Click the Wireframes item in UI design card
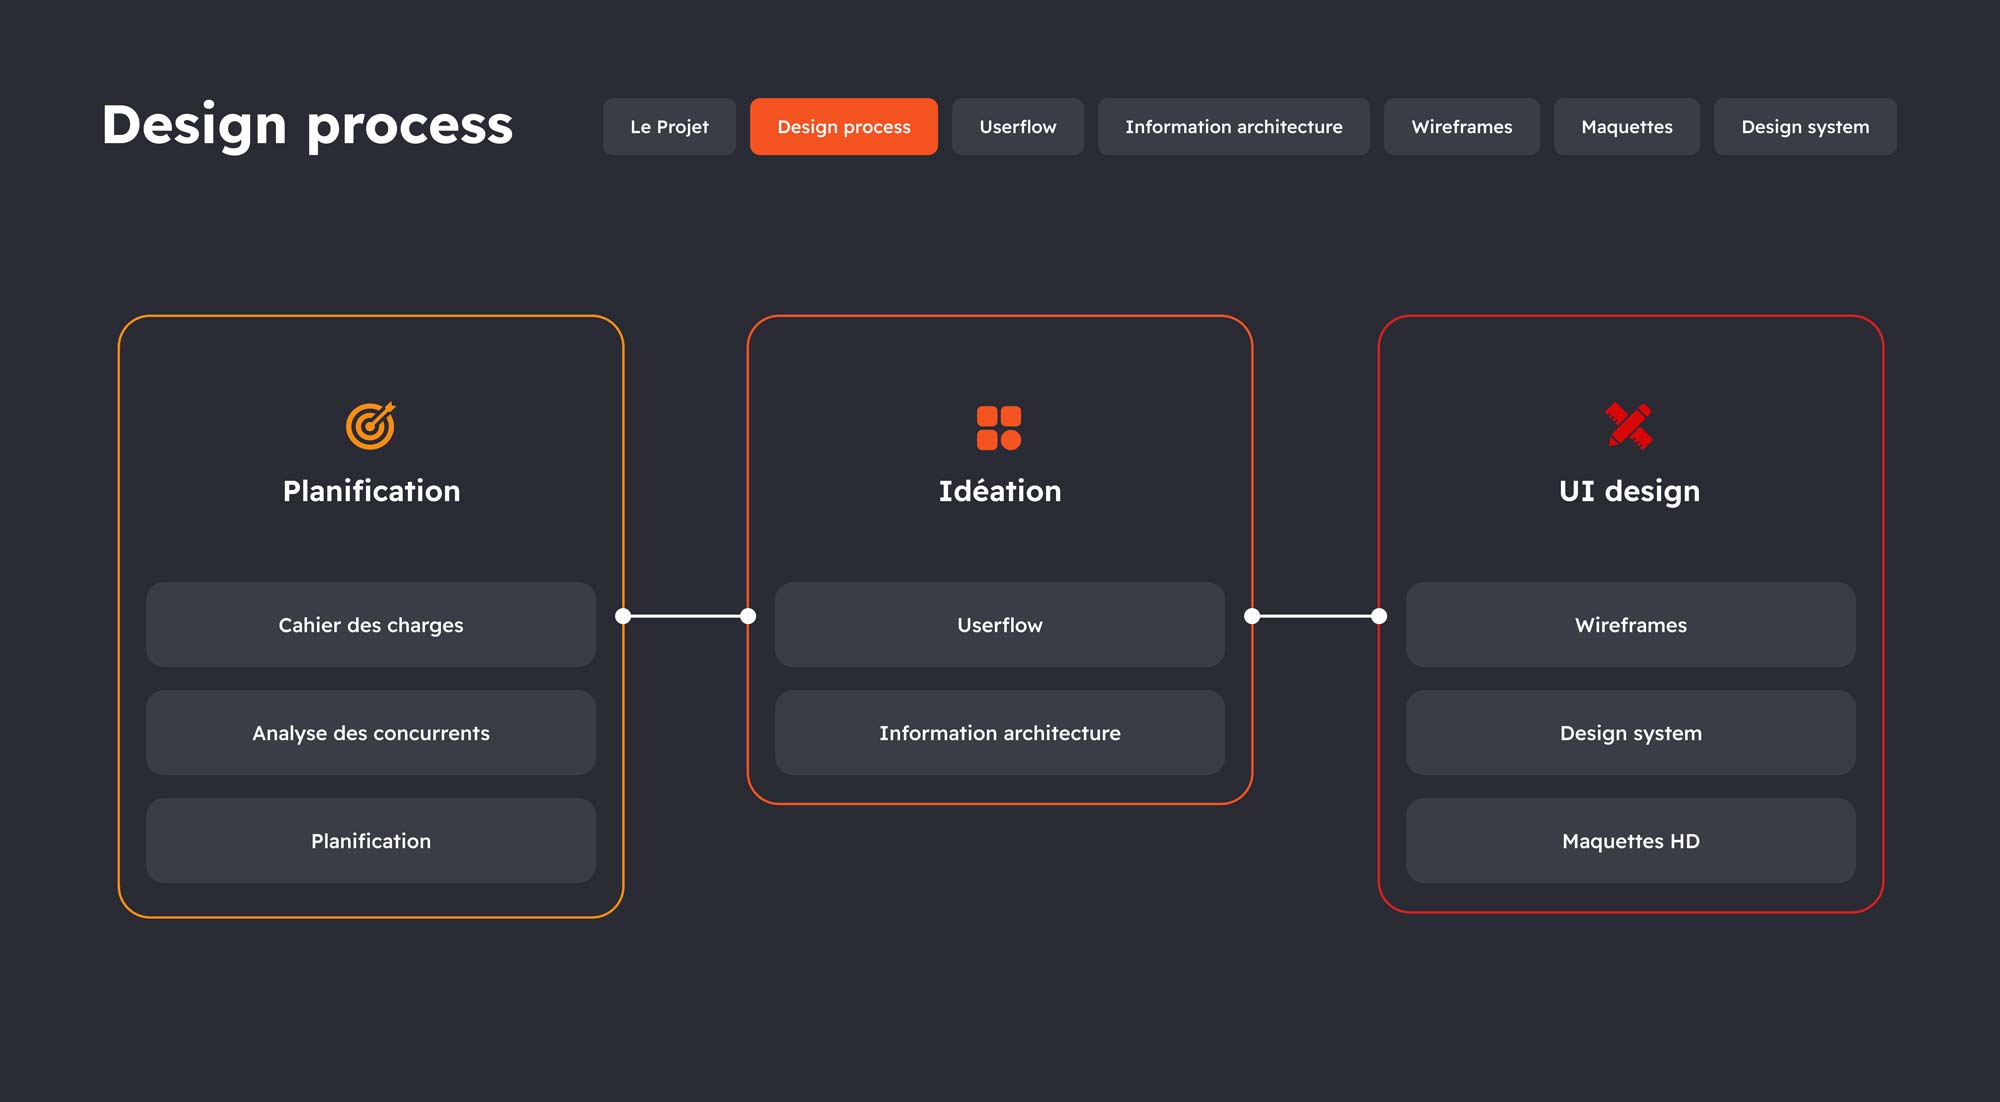2000x1102 pixels. [x=1630, y=625]
